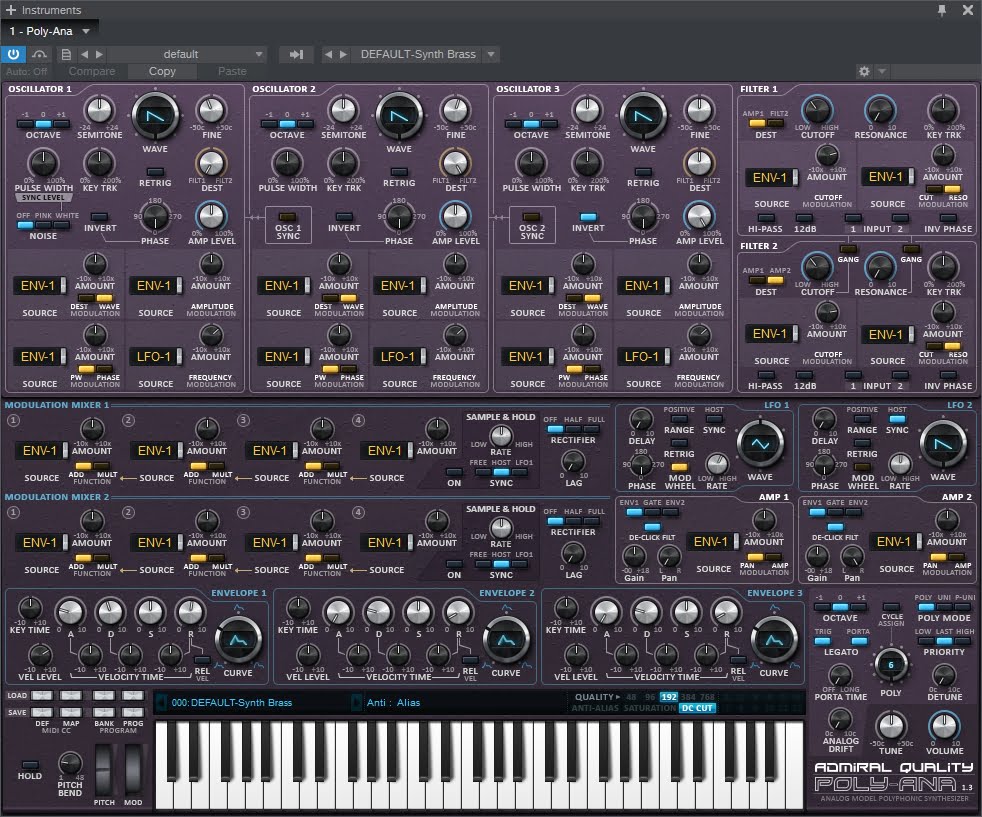Click the PITCH BEND range knob

pos(70,763)
